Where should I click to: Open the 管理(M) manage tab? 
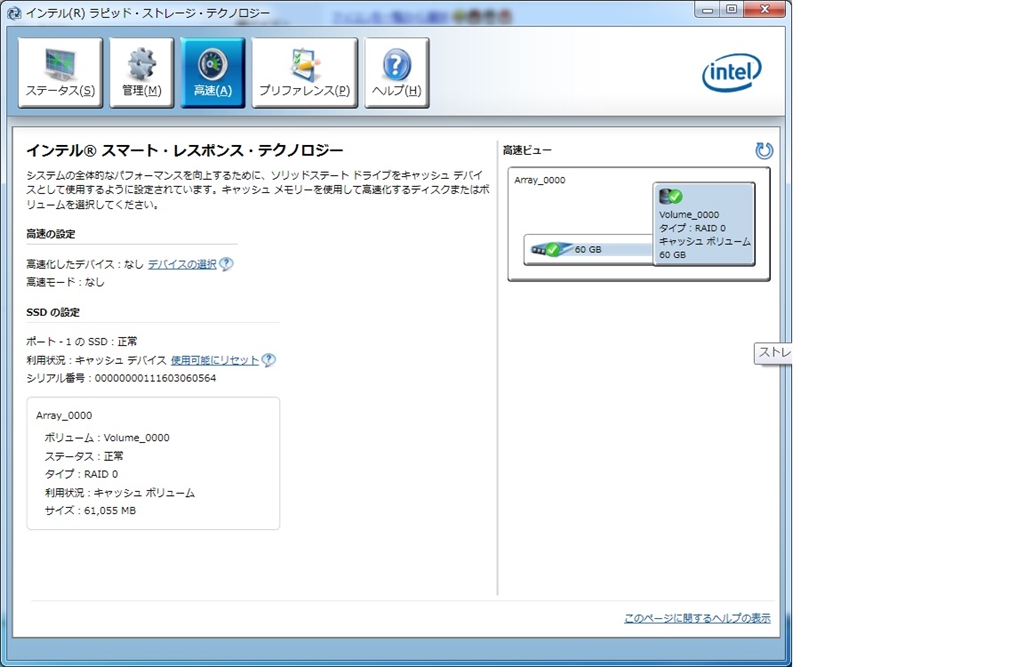[142, 73]
